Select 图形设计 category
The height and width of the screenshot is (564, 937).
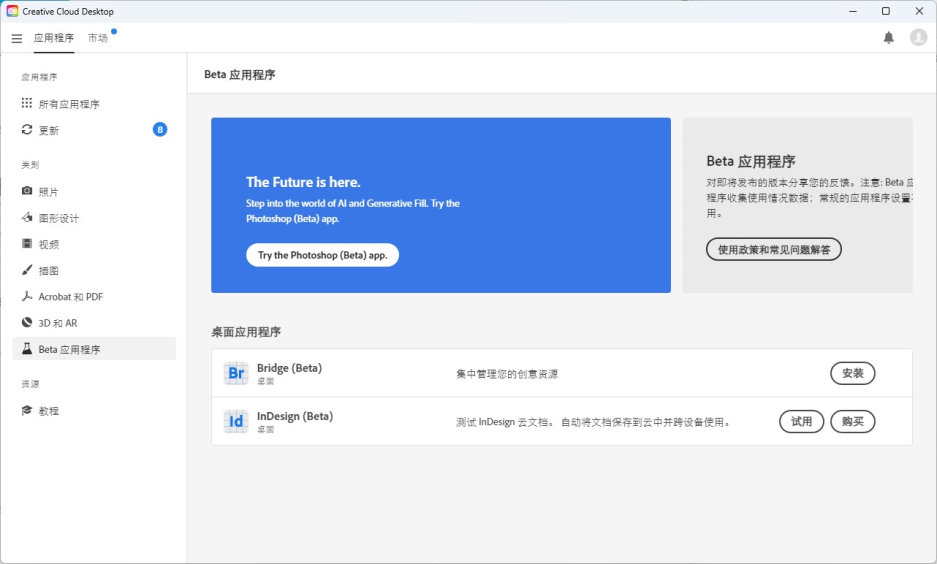pyautogui.click(x=58, y=218)
